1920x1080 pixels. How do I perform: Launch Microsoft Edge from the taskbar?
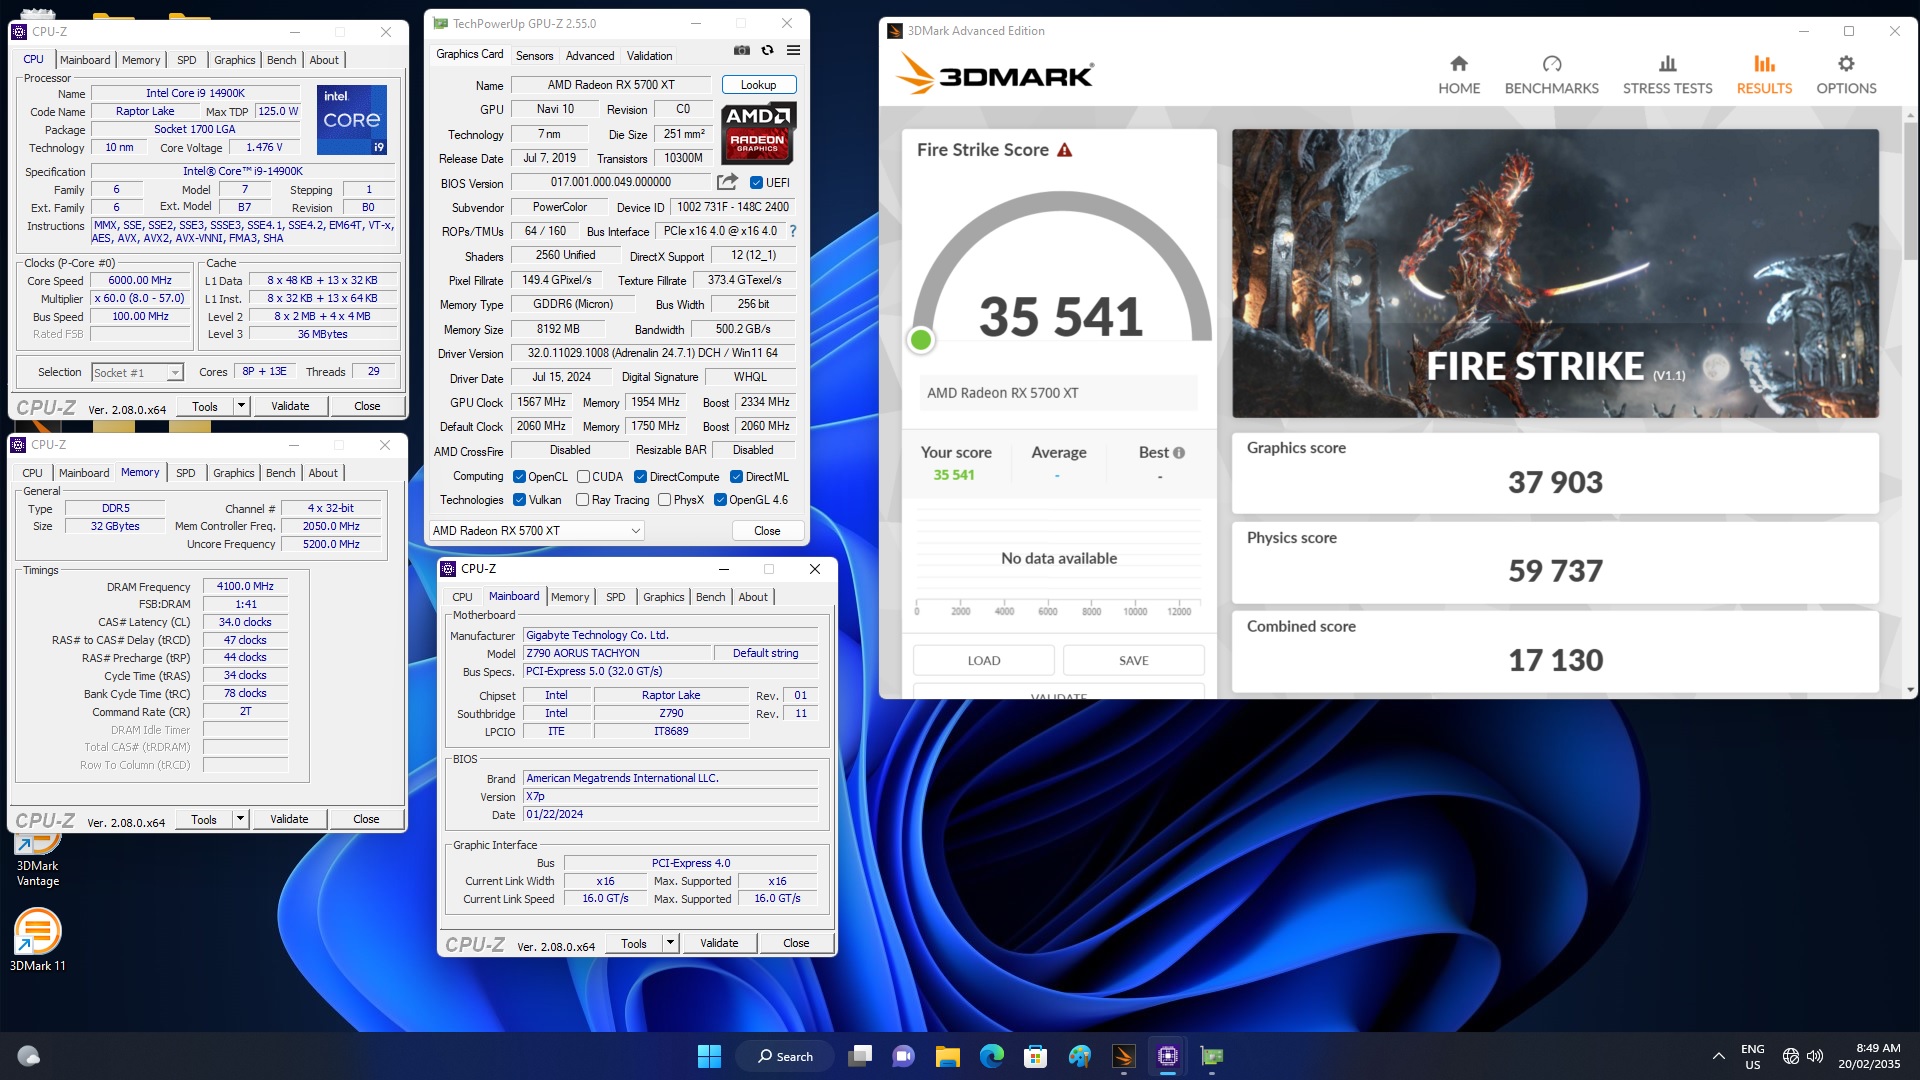click(x=991, y=1056)
